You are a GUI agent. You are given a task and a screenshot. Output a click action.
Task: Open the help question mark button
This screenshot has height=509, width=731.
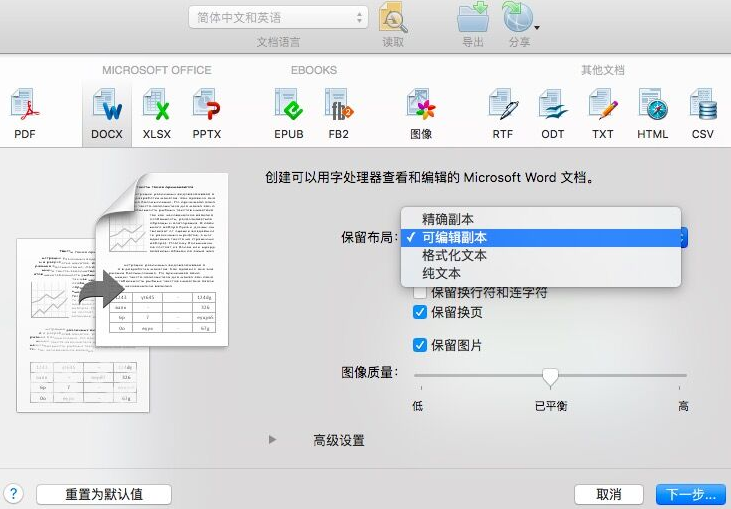click(x=13, y=494)
